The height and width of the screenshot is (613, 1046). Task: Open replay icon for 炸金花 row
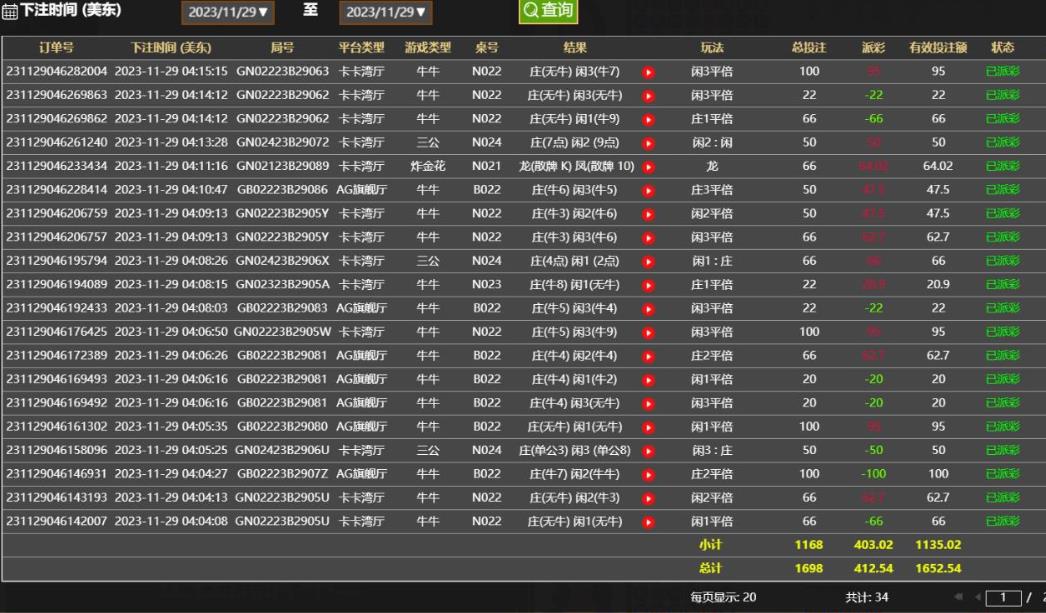click(648, 167)
